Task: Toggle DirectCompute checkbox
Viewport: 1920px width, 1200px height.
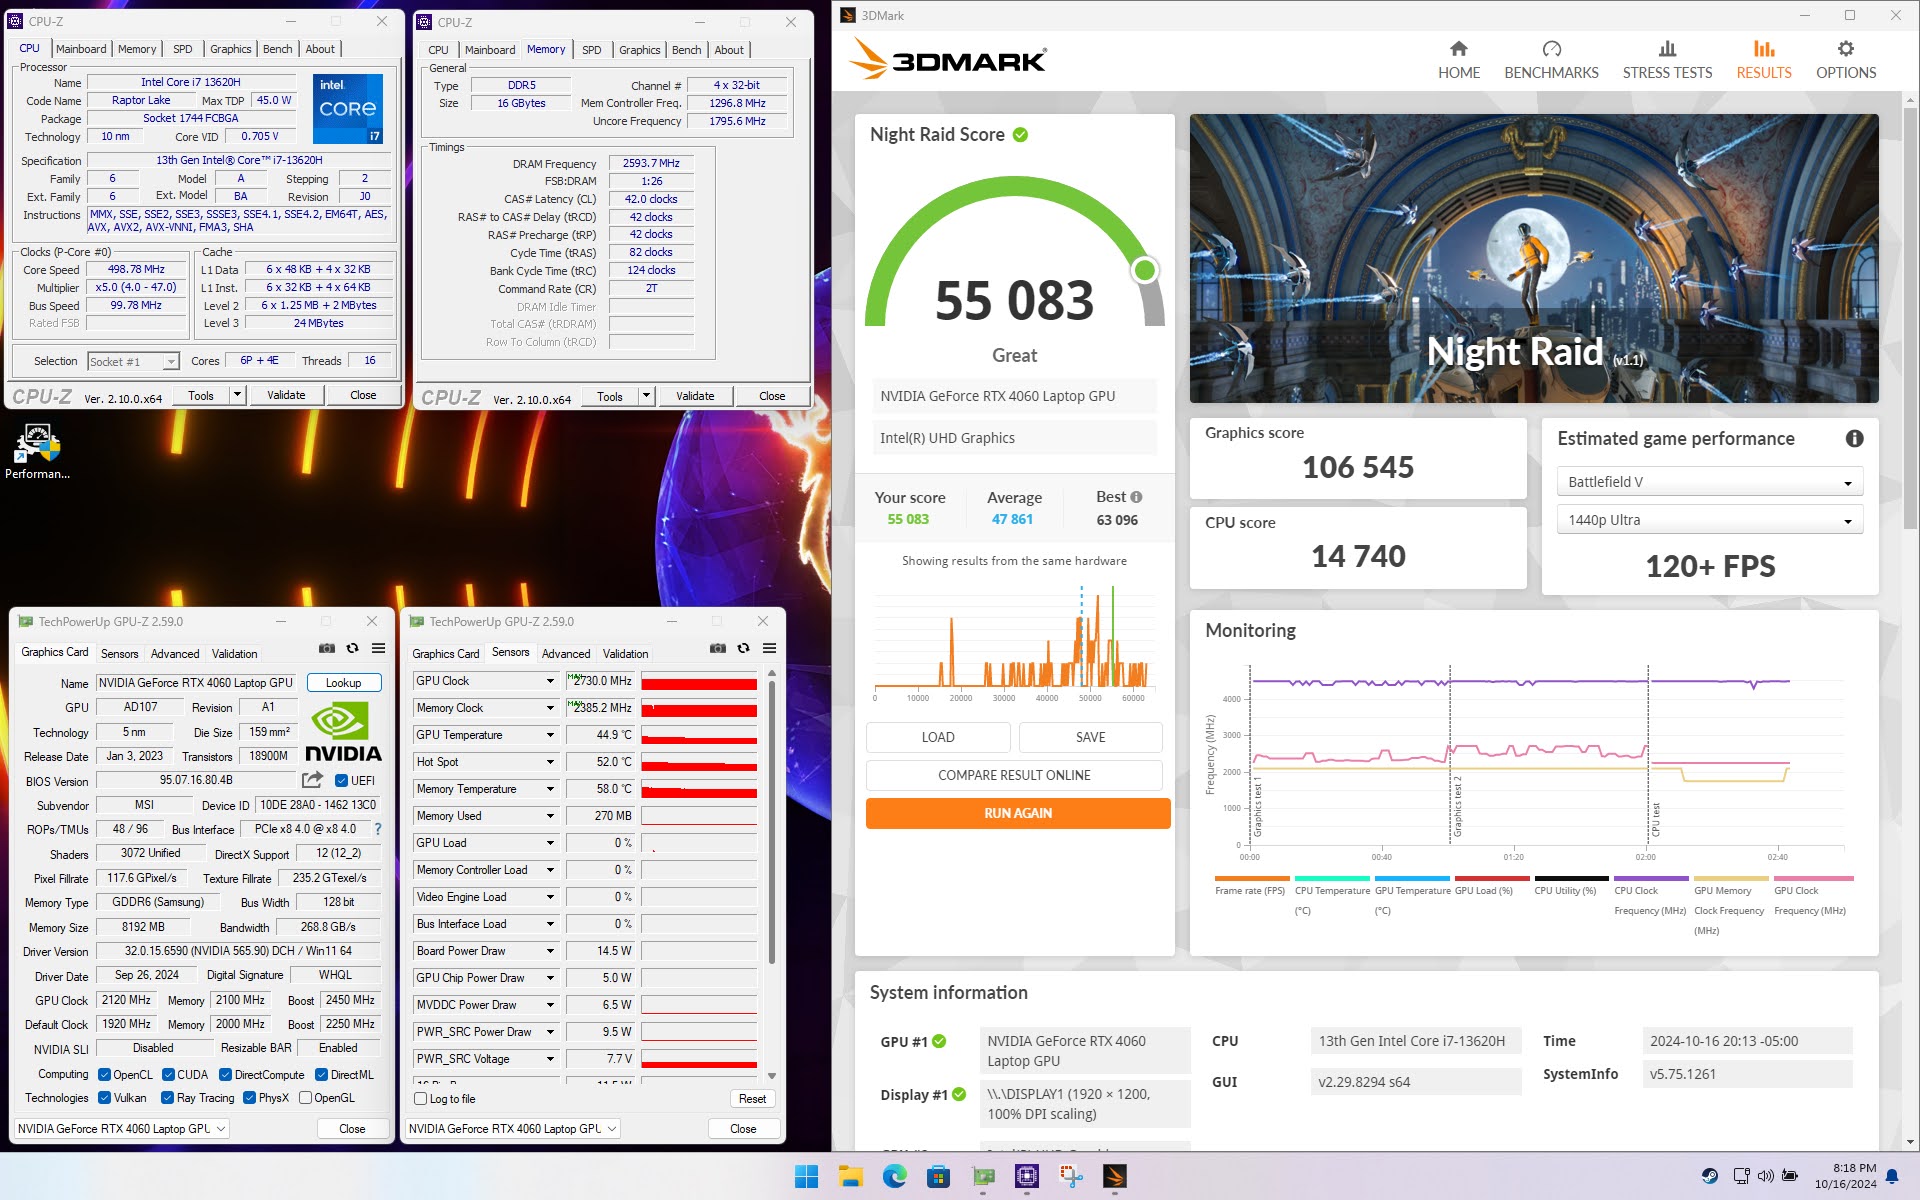Action: point(226,1075)
